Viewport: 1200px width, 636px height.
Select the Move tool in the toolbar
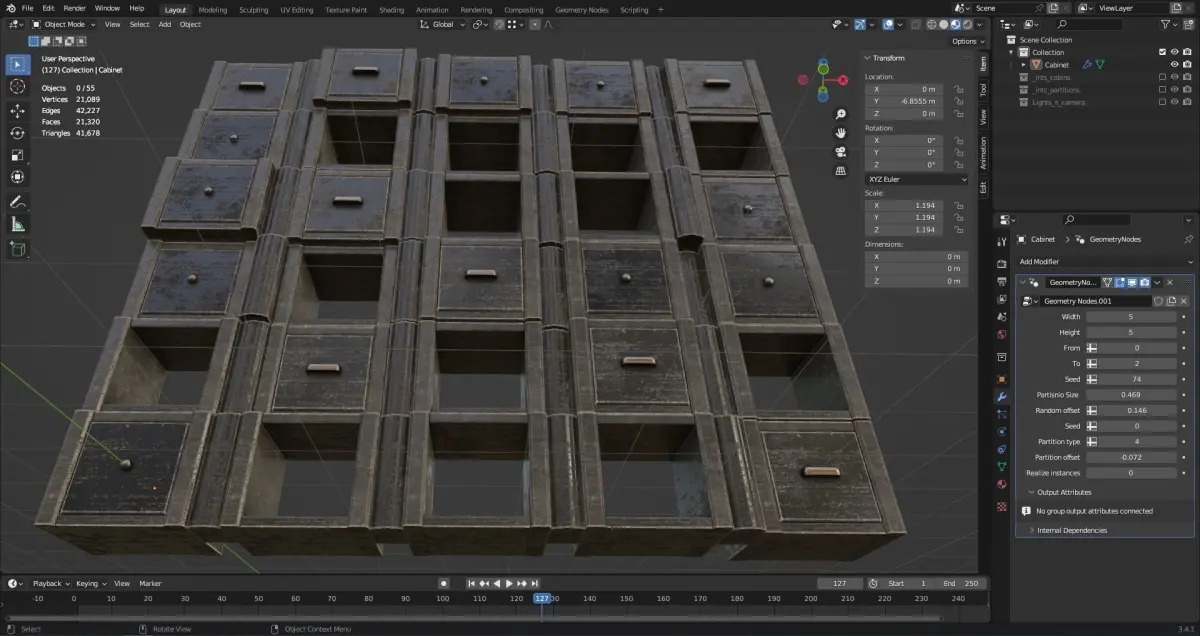tap(17, 110)
